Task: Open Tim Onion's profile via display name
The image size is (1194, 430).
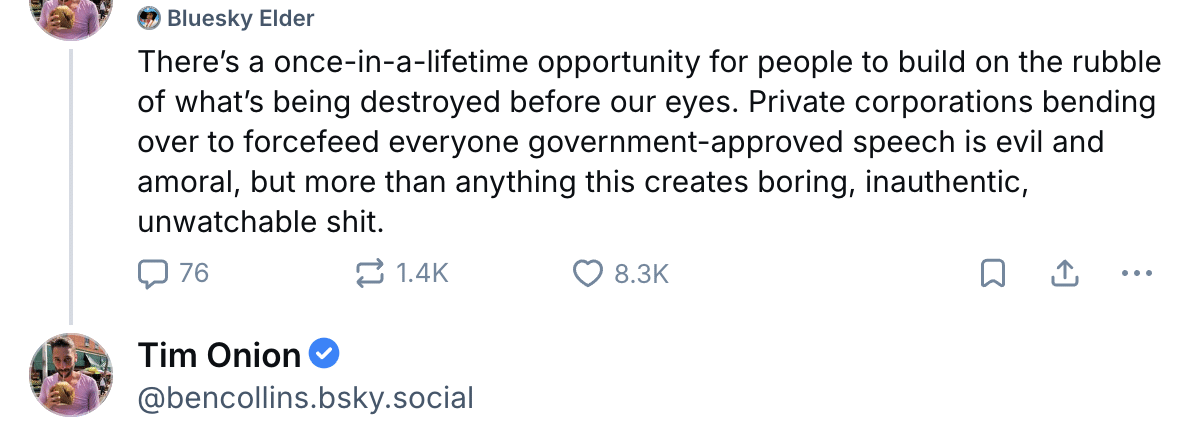Action: (x=219, y=355)
